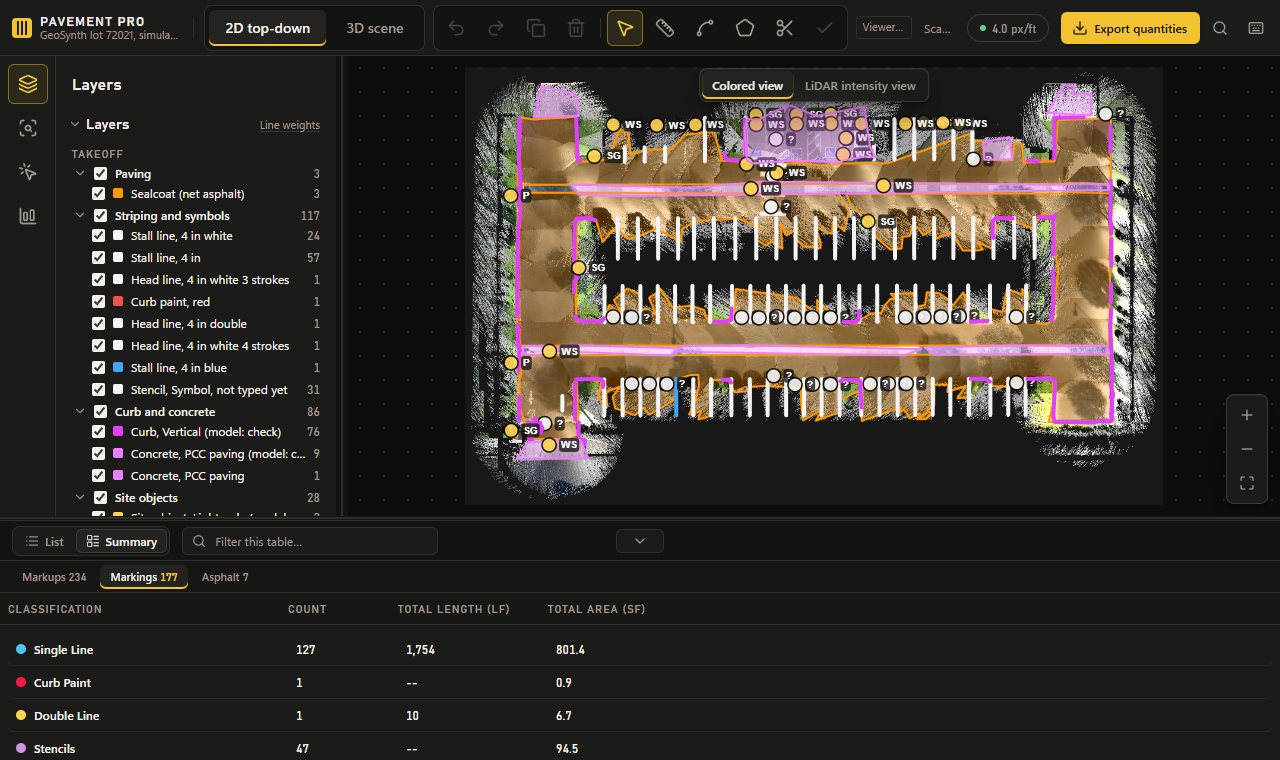Click the checkmark confirm icon in toolbar
The width and height of the screenshot is (1280, 760).
pos(825,28)
